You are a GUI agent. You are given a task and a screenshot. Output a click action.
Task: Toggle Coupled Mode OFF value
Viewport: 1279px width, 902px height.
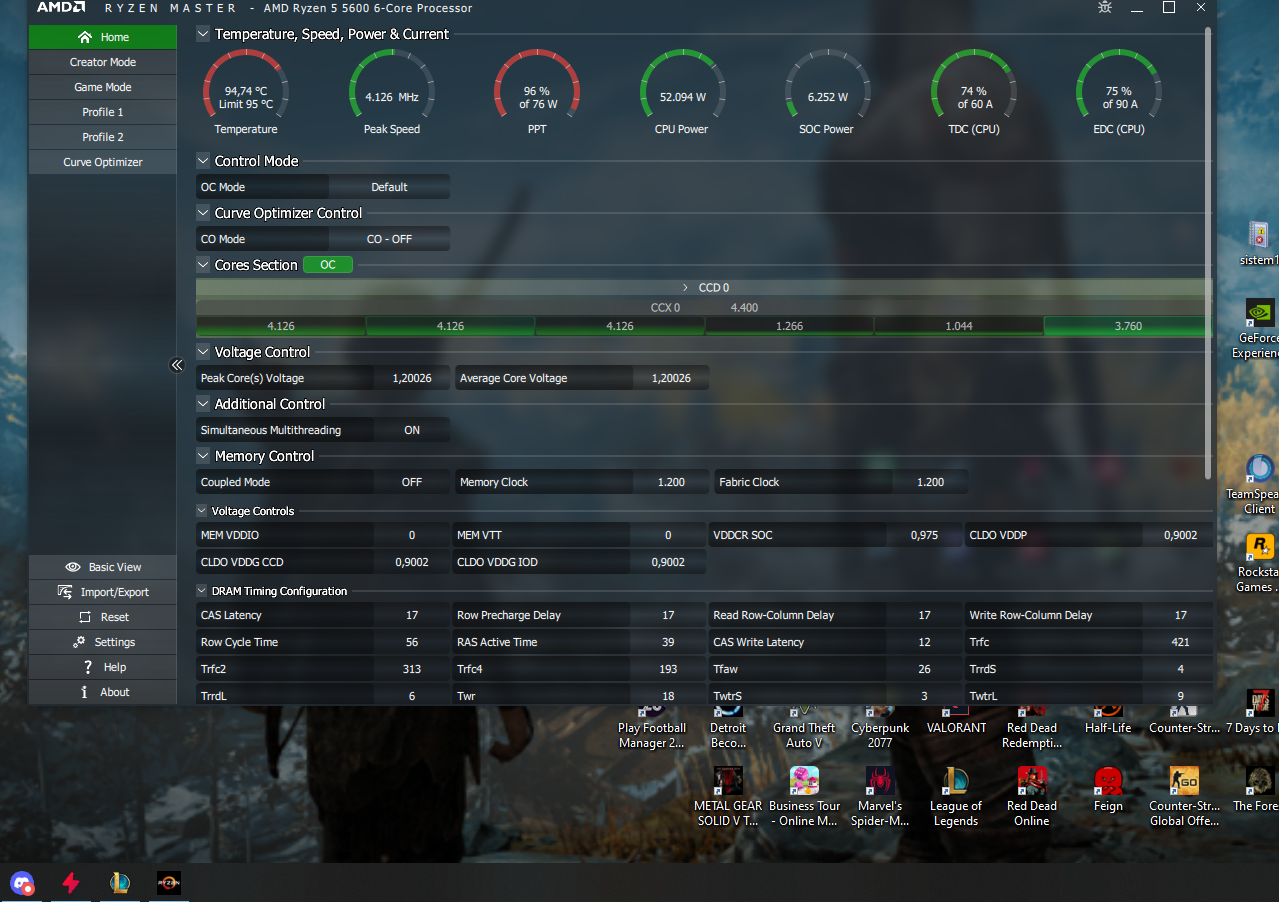pyautogui.click(x=412, y=482)
